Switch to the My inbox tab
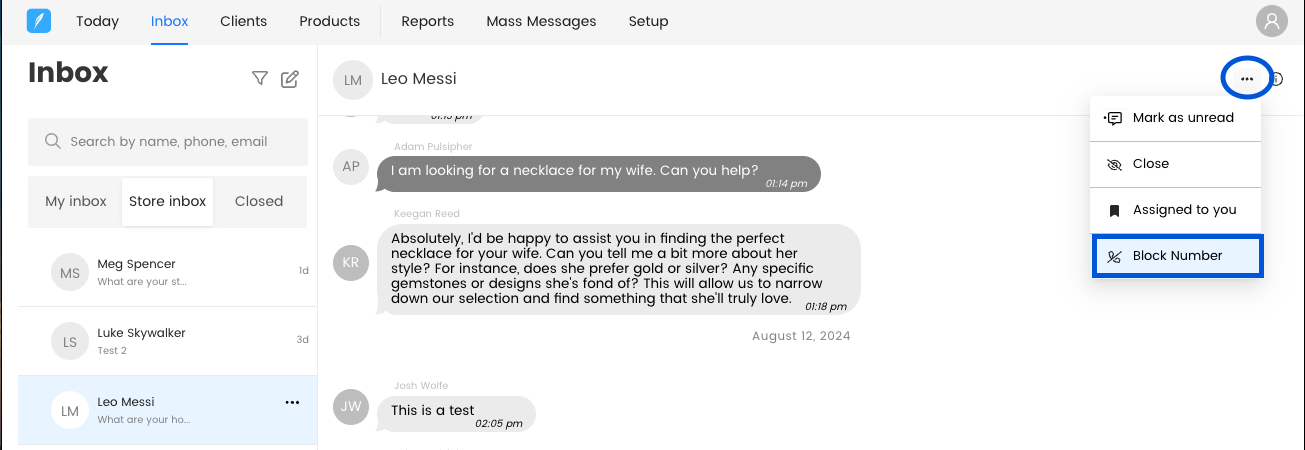Image resolution: width=1305 pixels, height=450 pixels. pos(76,201)
